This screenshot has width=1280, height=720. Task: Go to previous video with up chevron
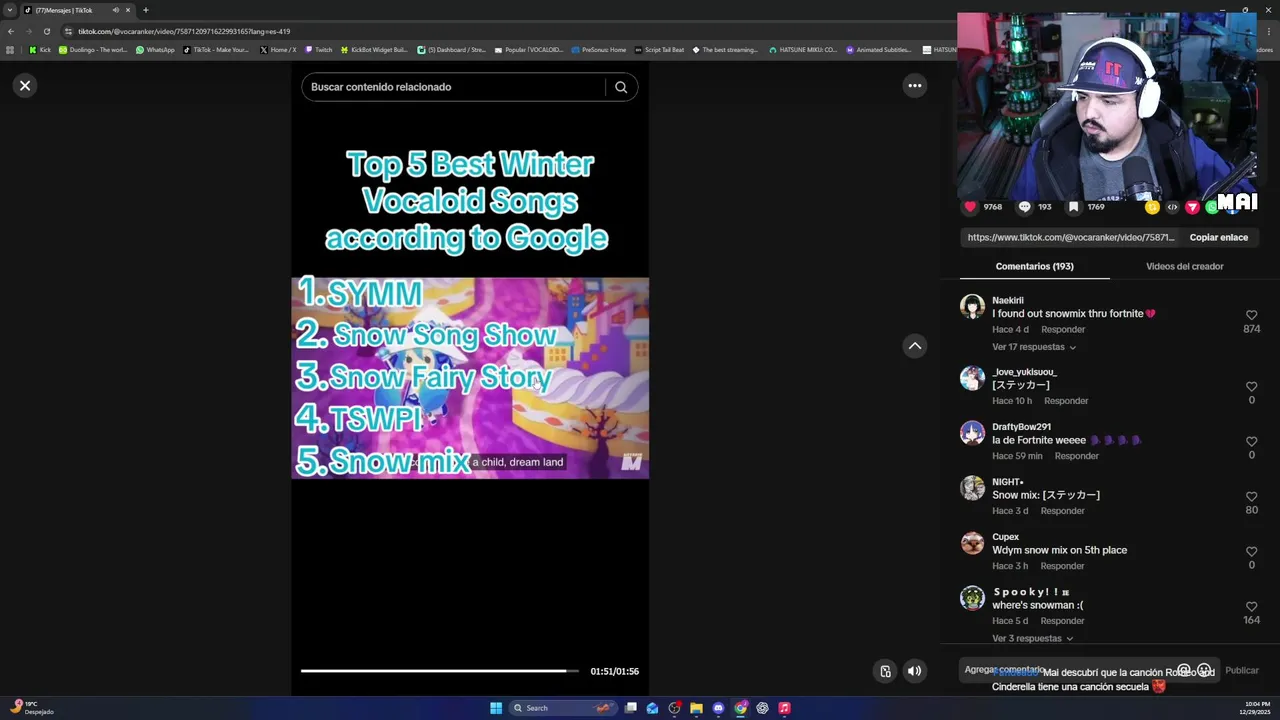[x=914, y=346]
